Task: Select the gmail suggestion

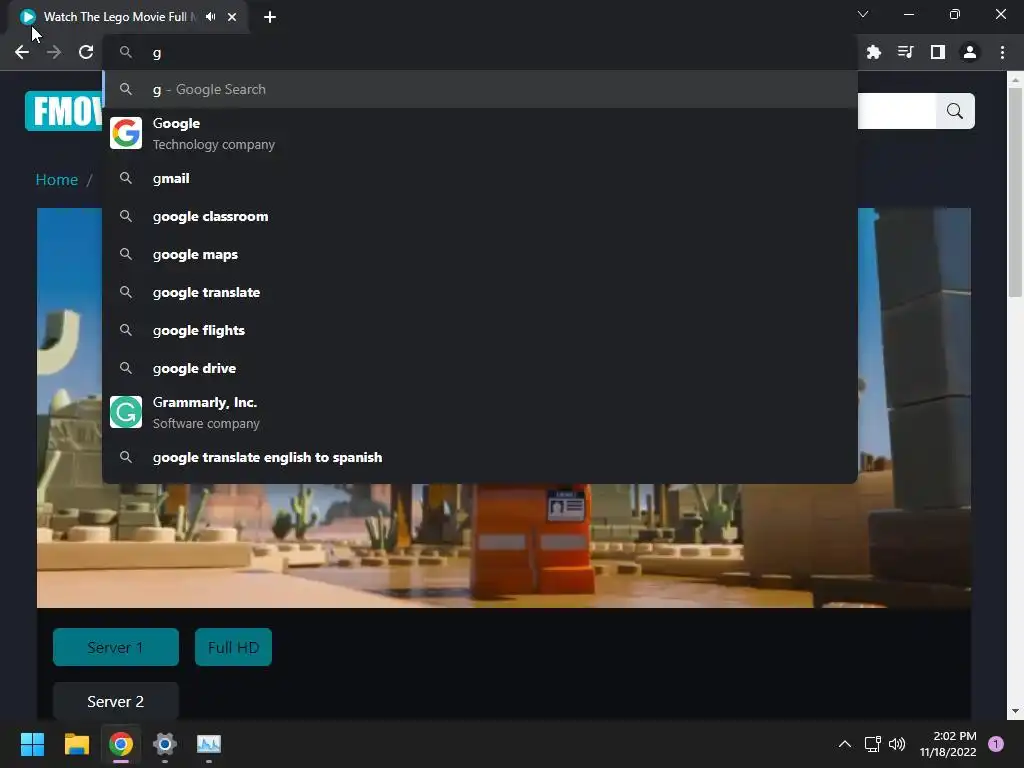Action: tap(480, 178)
